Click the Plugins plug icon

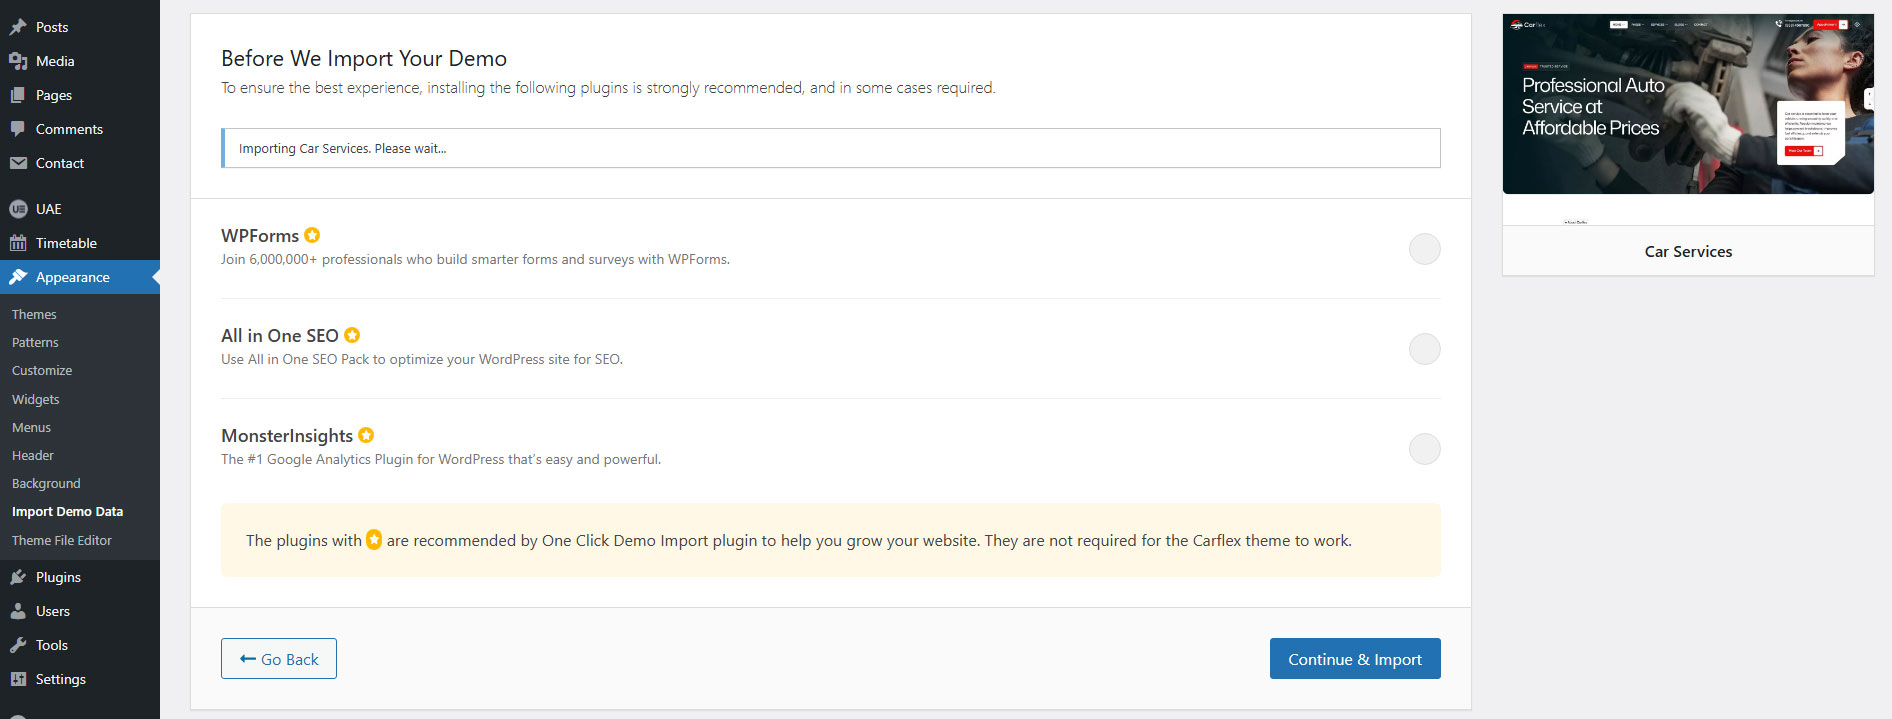18,577
